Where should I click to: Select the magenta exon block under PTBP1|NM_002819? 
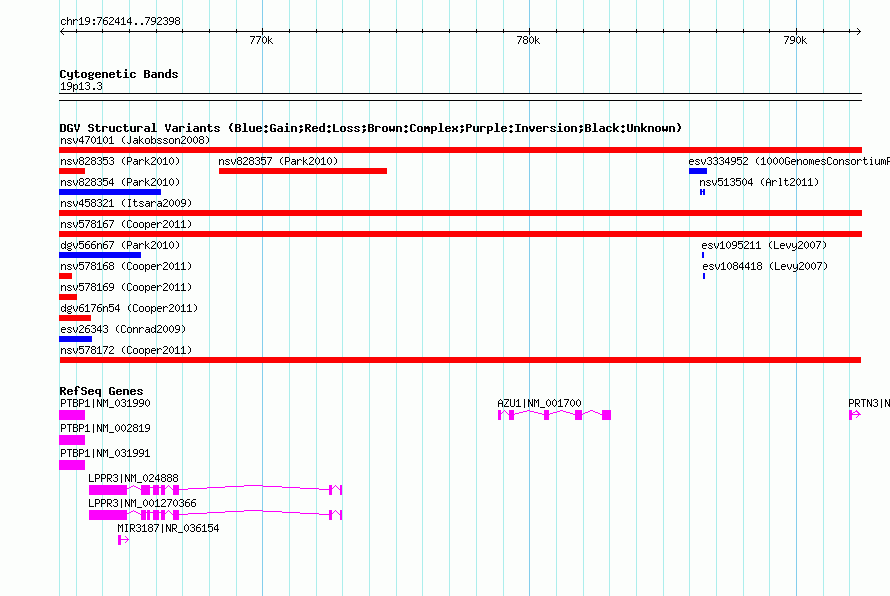tap(72, 440)
